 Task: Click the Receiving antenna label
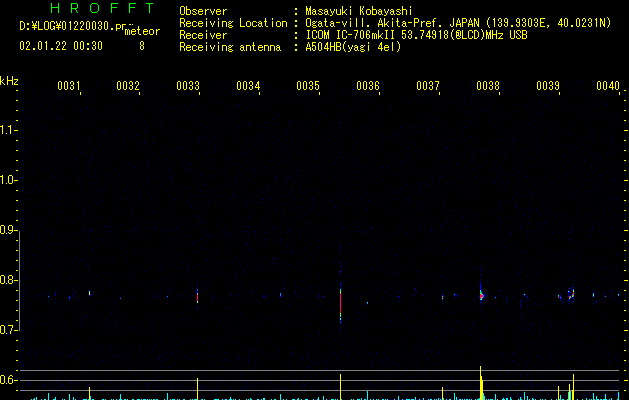coord(230,47)
